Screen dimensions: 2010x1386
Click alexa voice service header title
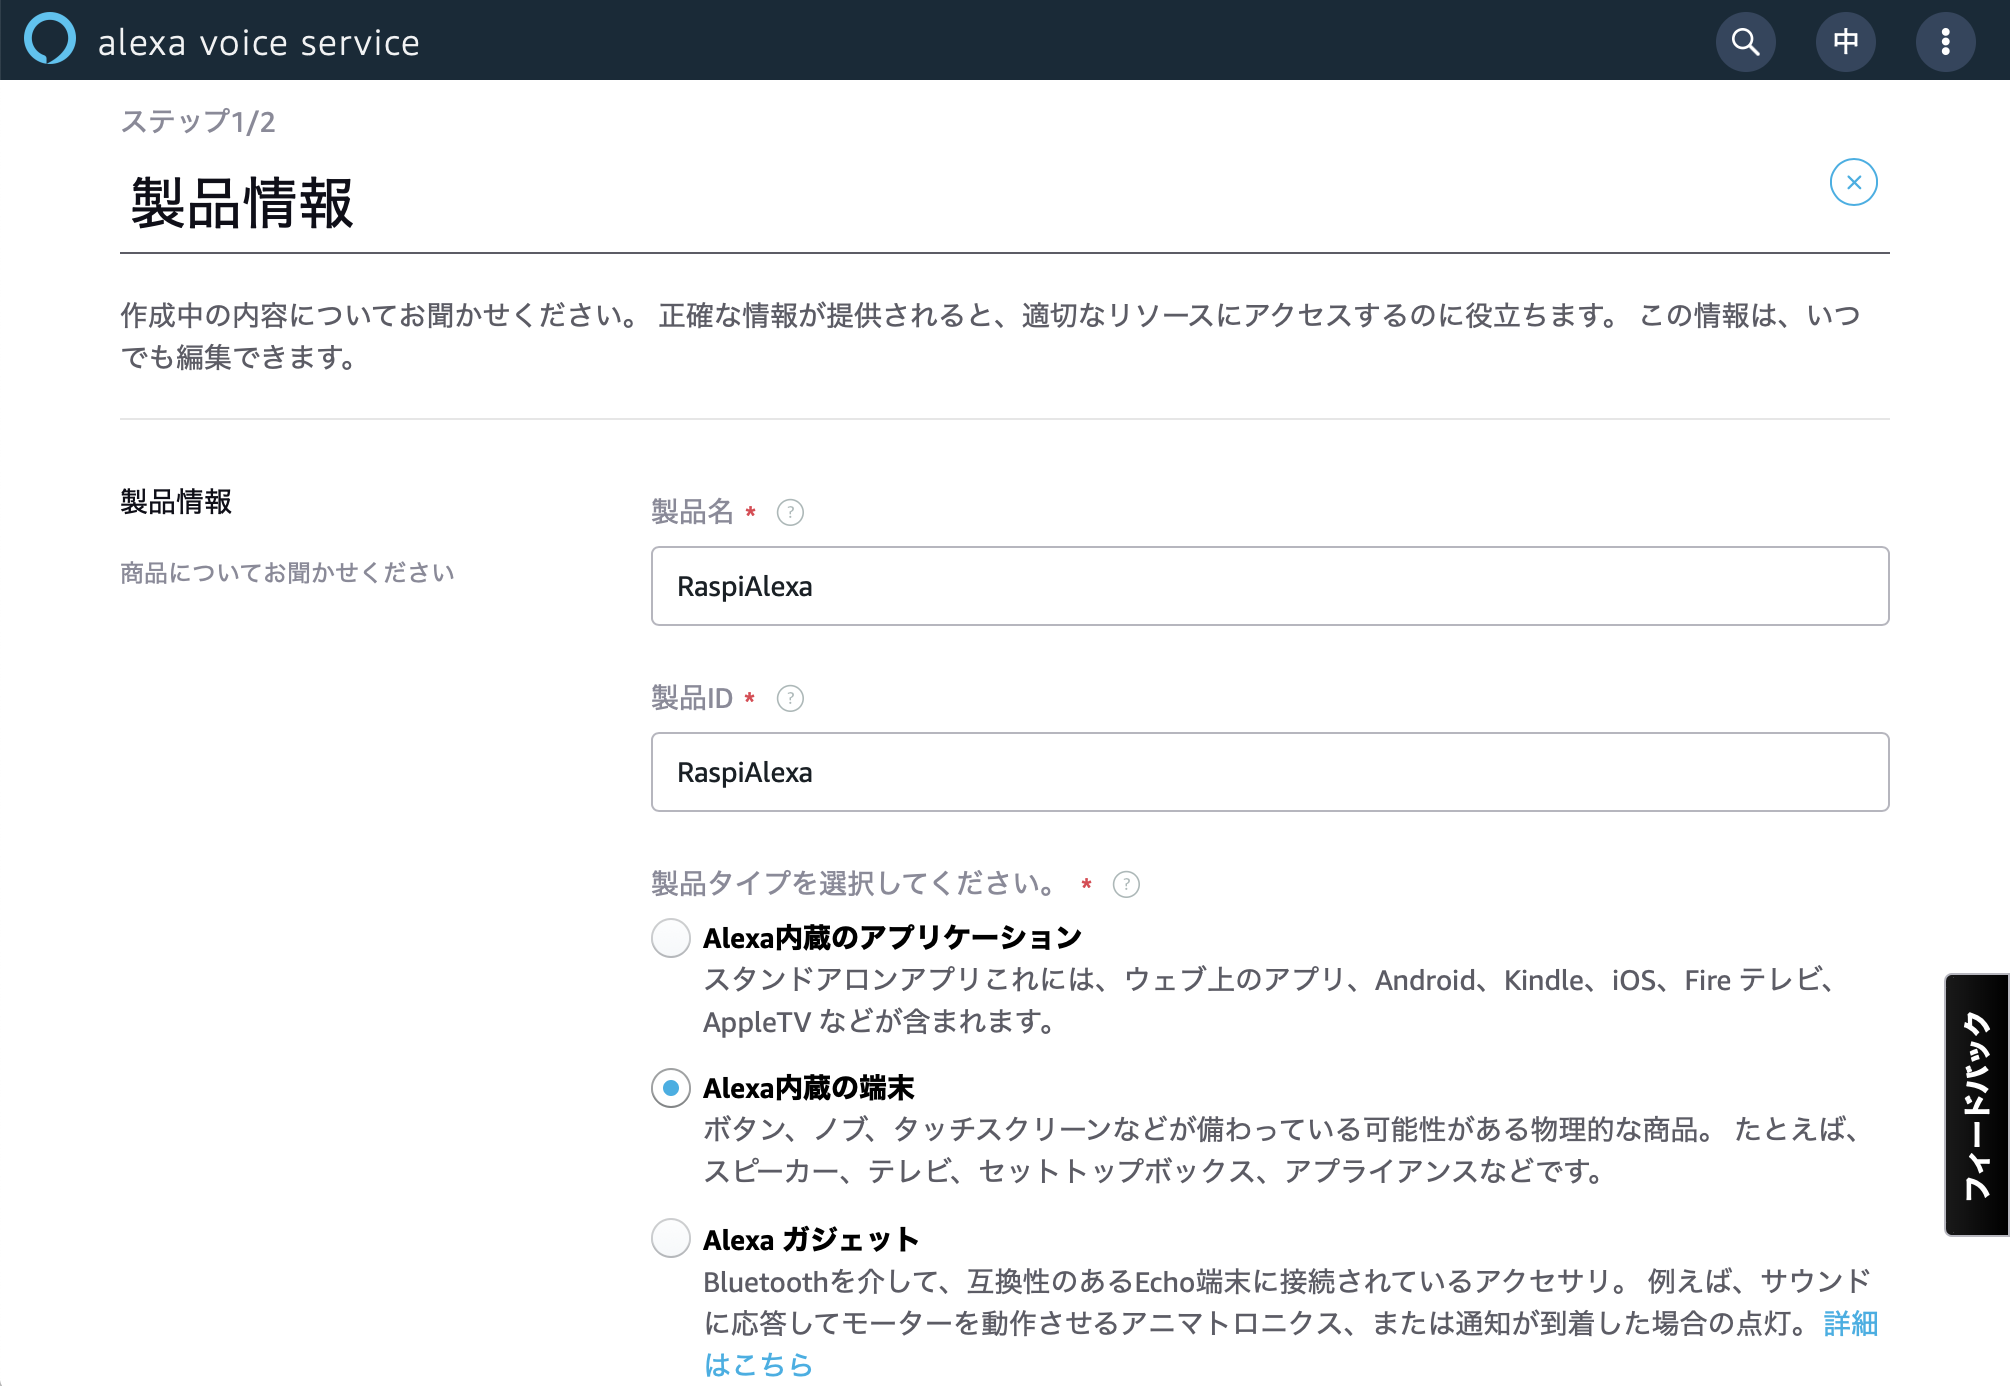(259, 42)
